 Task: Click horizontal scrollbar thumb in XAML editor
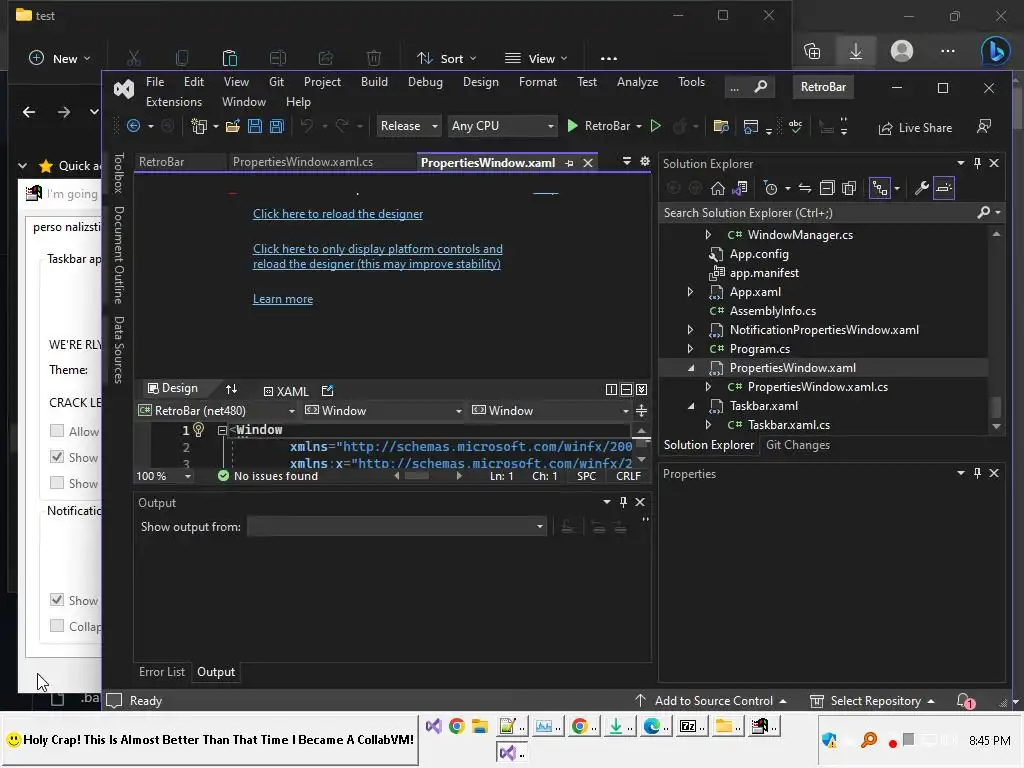coord(417,476)
